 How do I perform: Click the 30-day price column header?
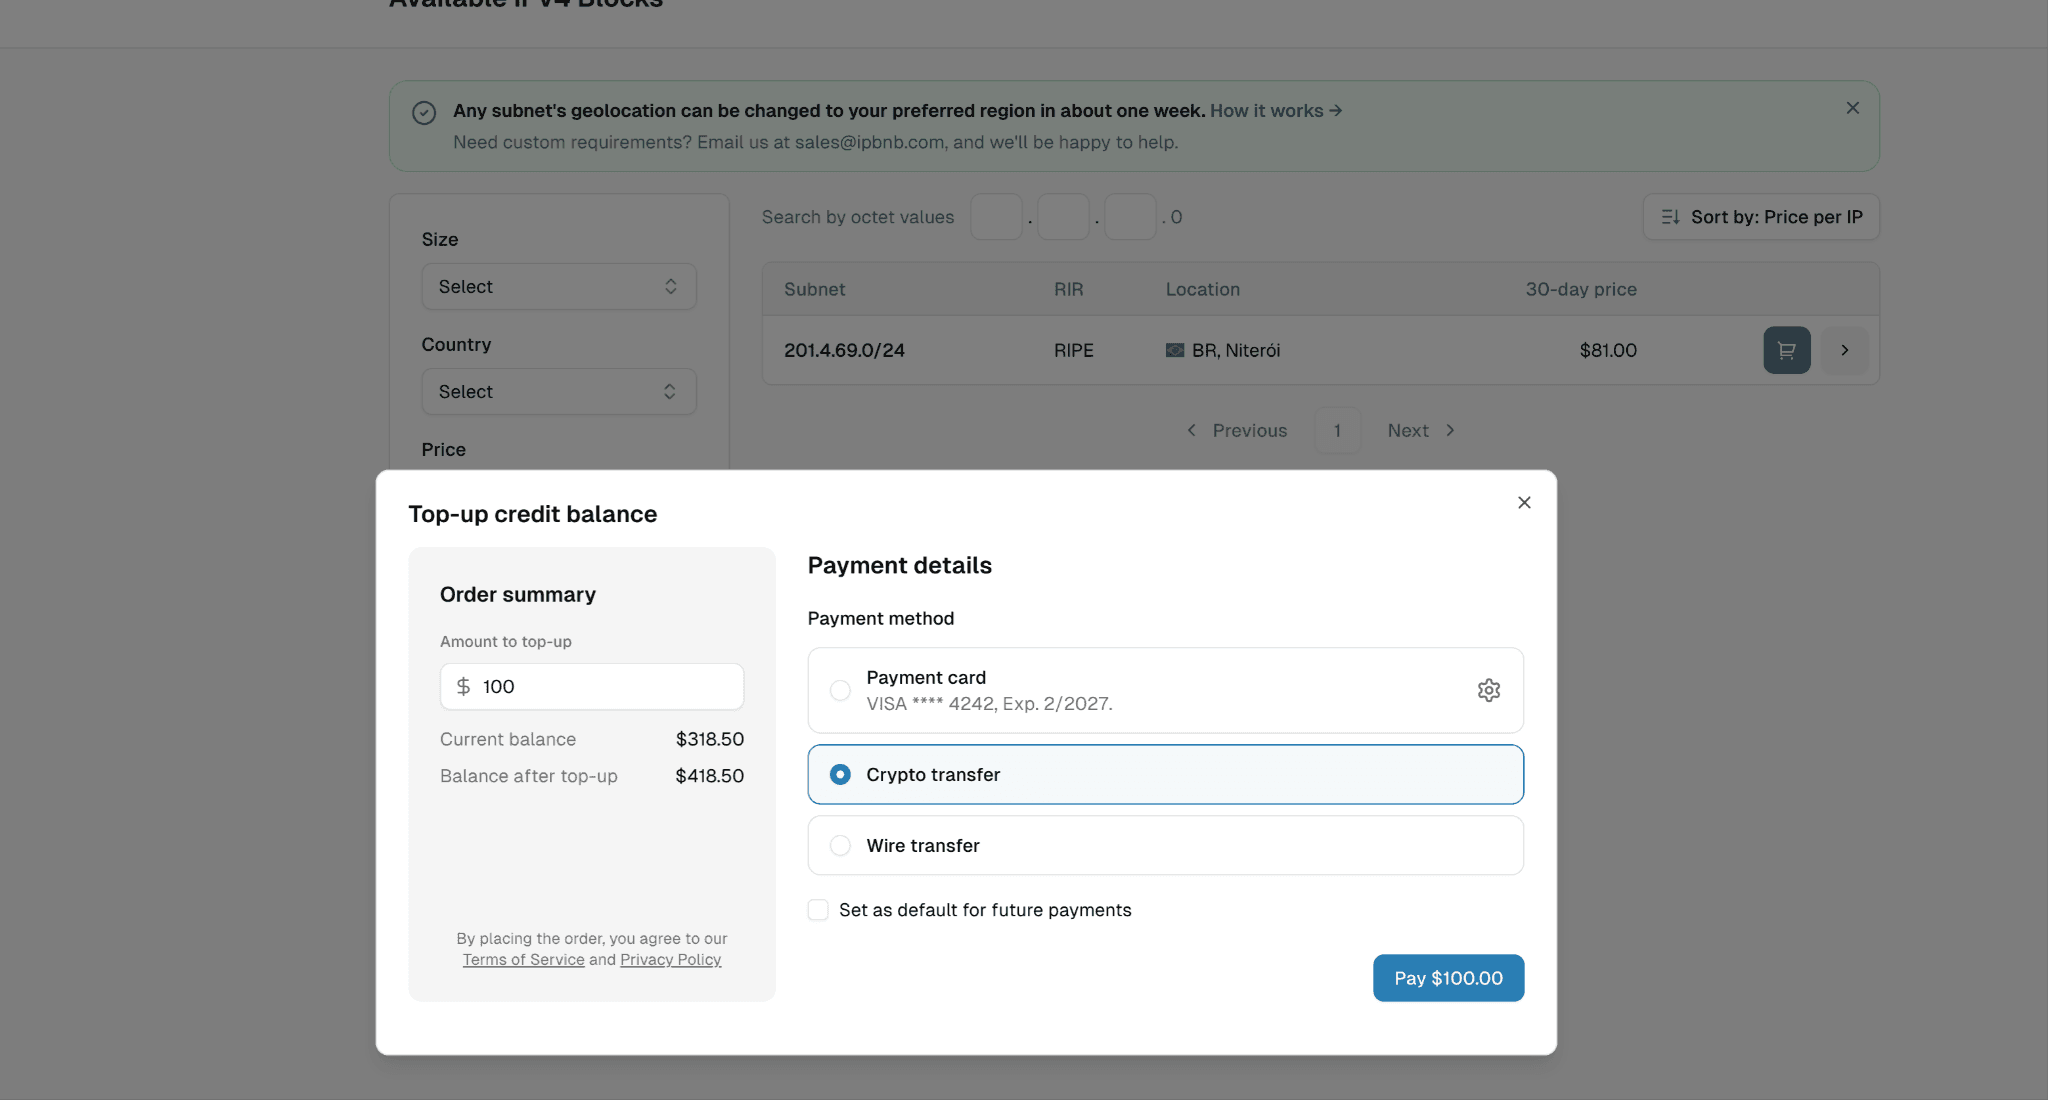click(1580, 289)
